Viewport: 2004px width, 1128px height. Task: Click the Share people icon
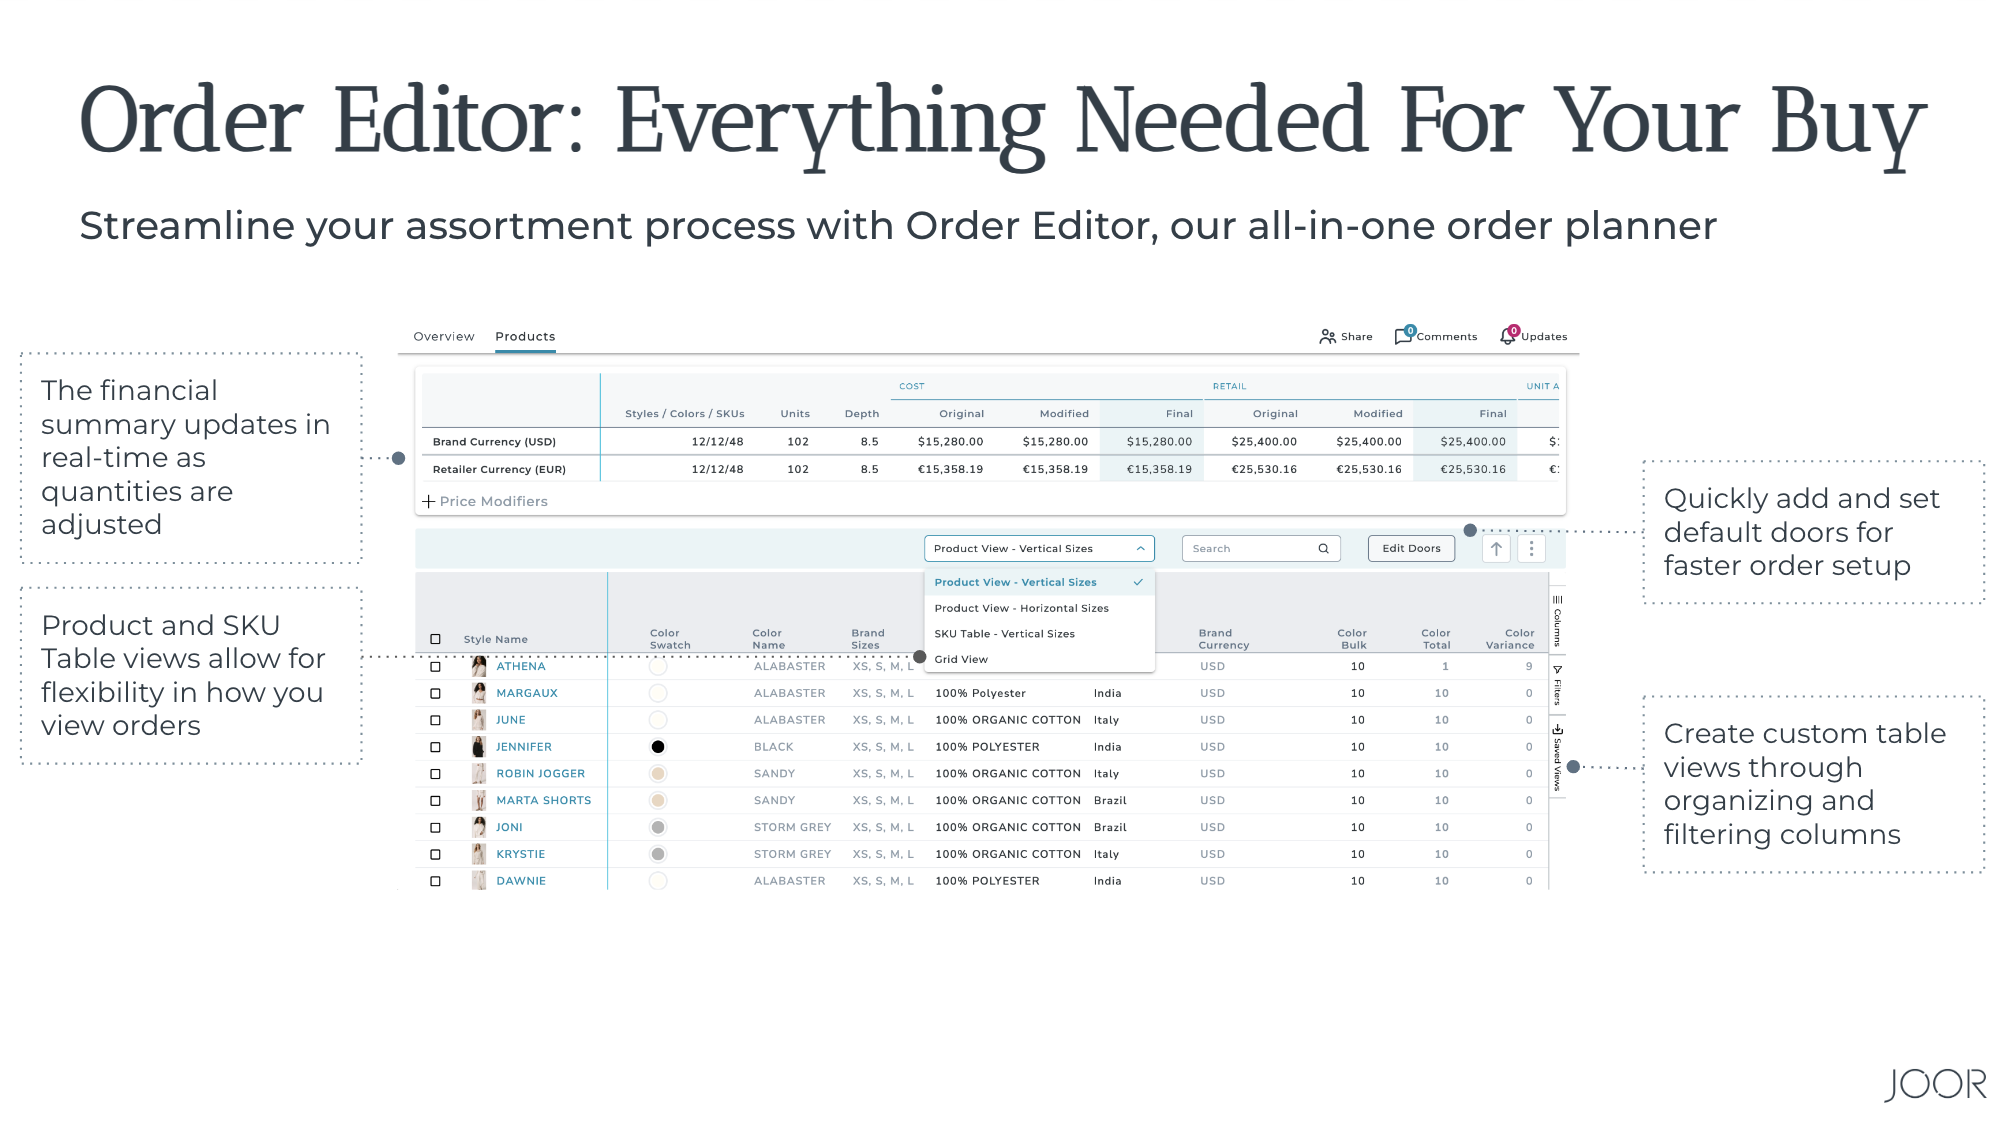coord(1327,337)
